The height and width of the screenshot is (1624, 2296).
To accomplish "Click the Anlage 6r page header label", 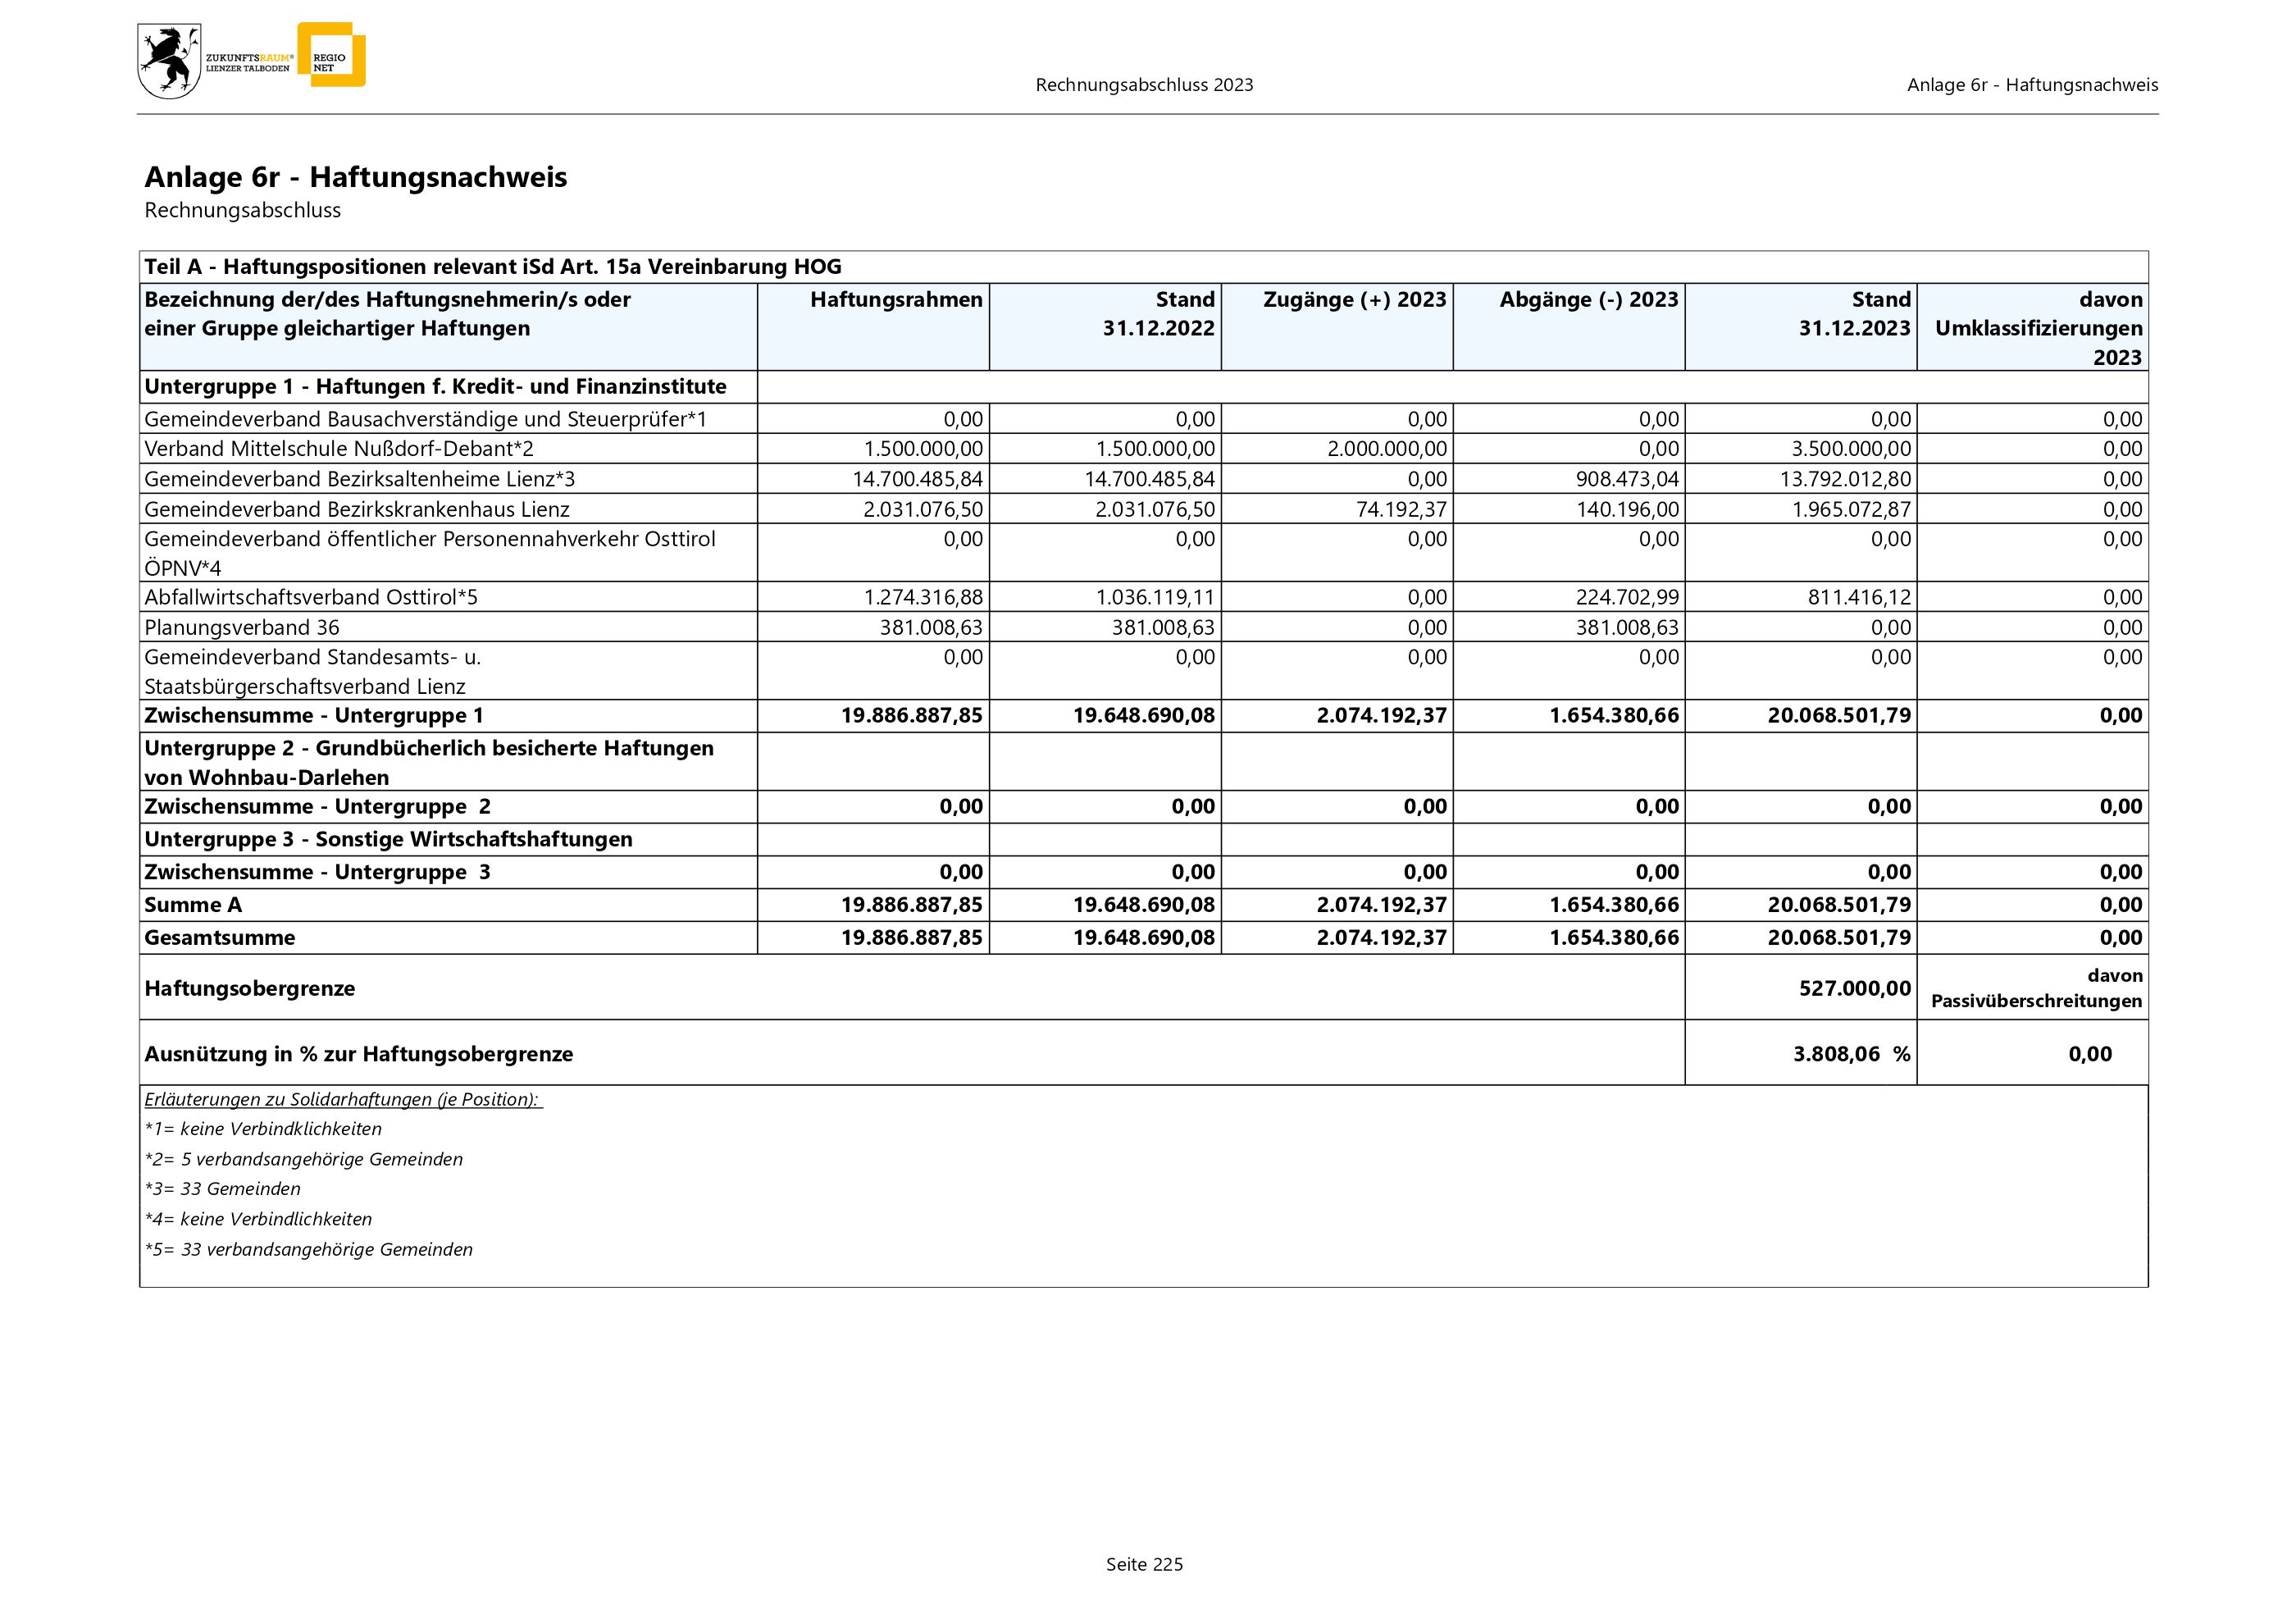I will pyautogui.click(x=2032, y=85).
